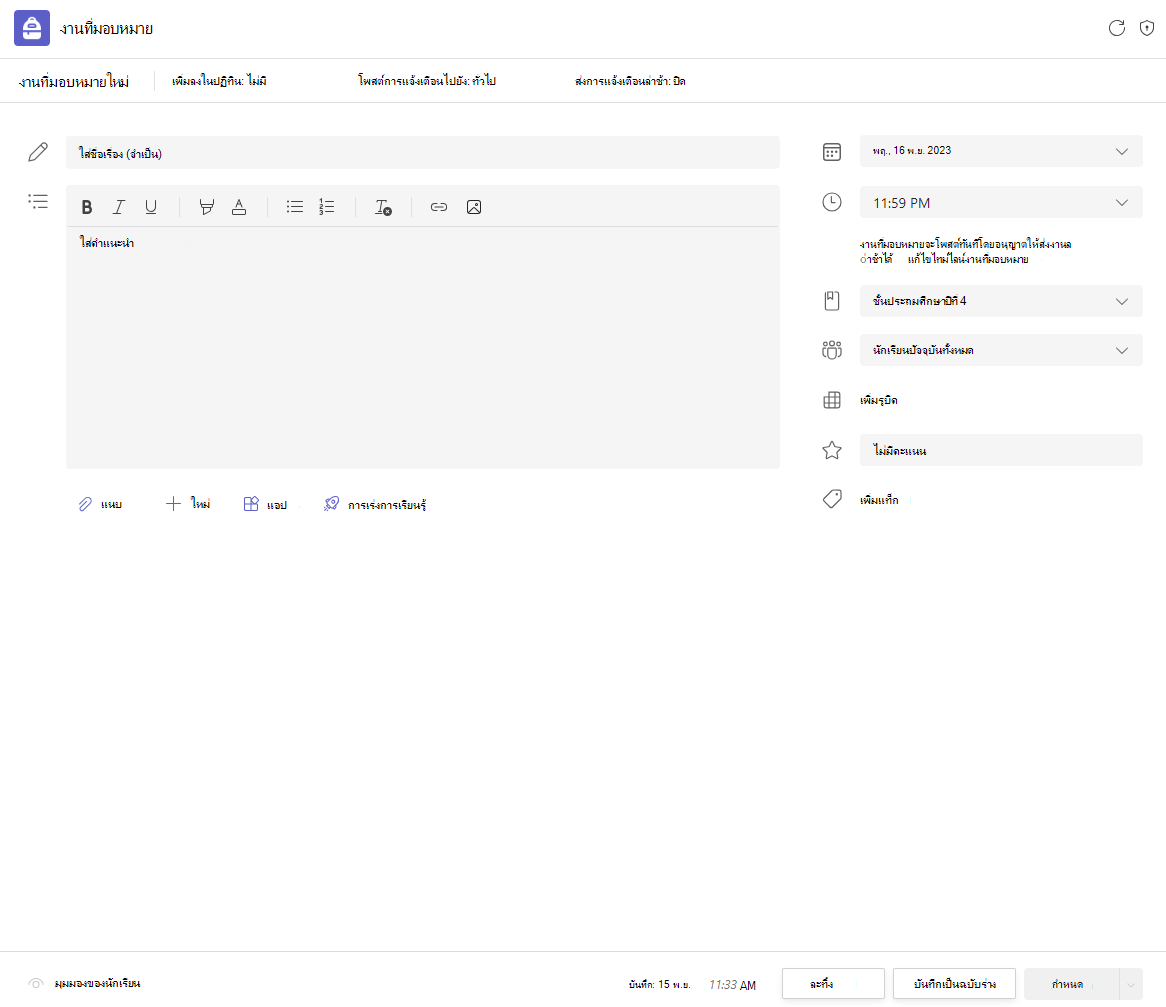Click the clock icon for due time
Viewport: 1166px width, 1007px height.
[832, 202]
